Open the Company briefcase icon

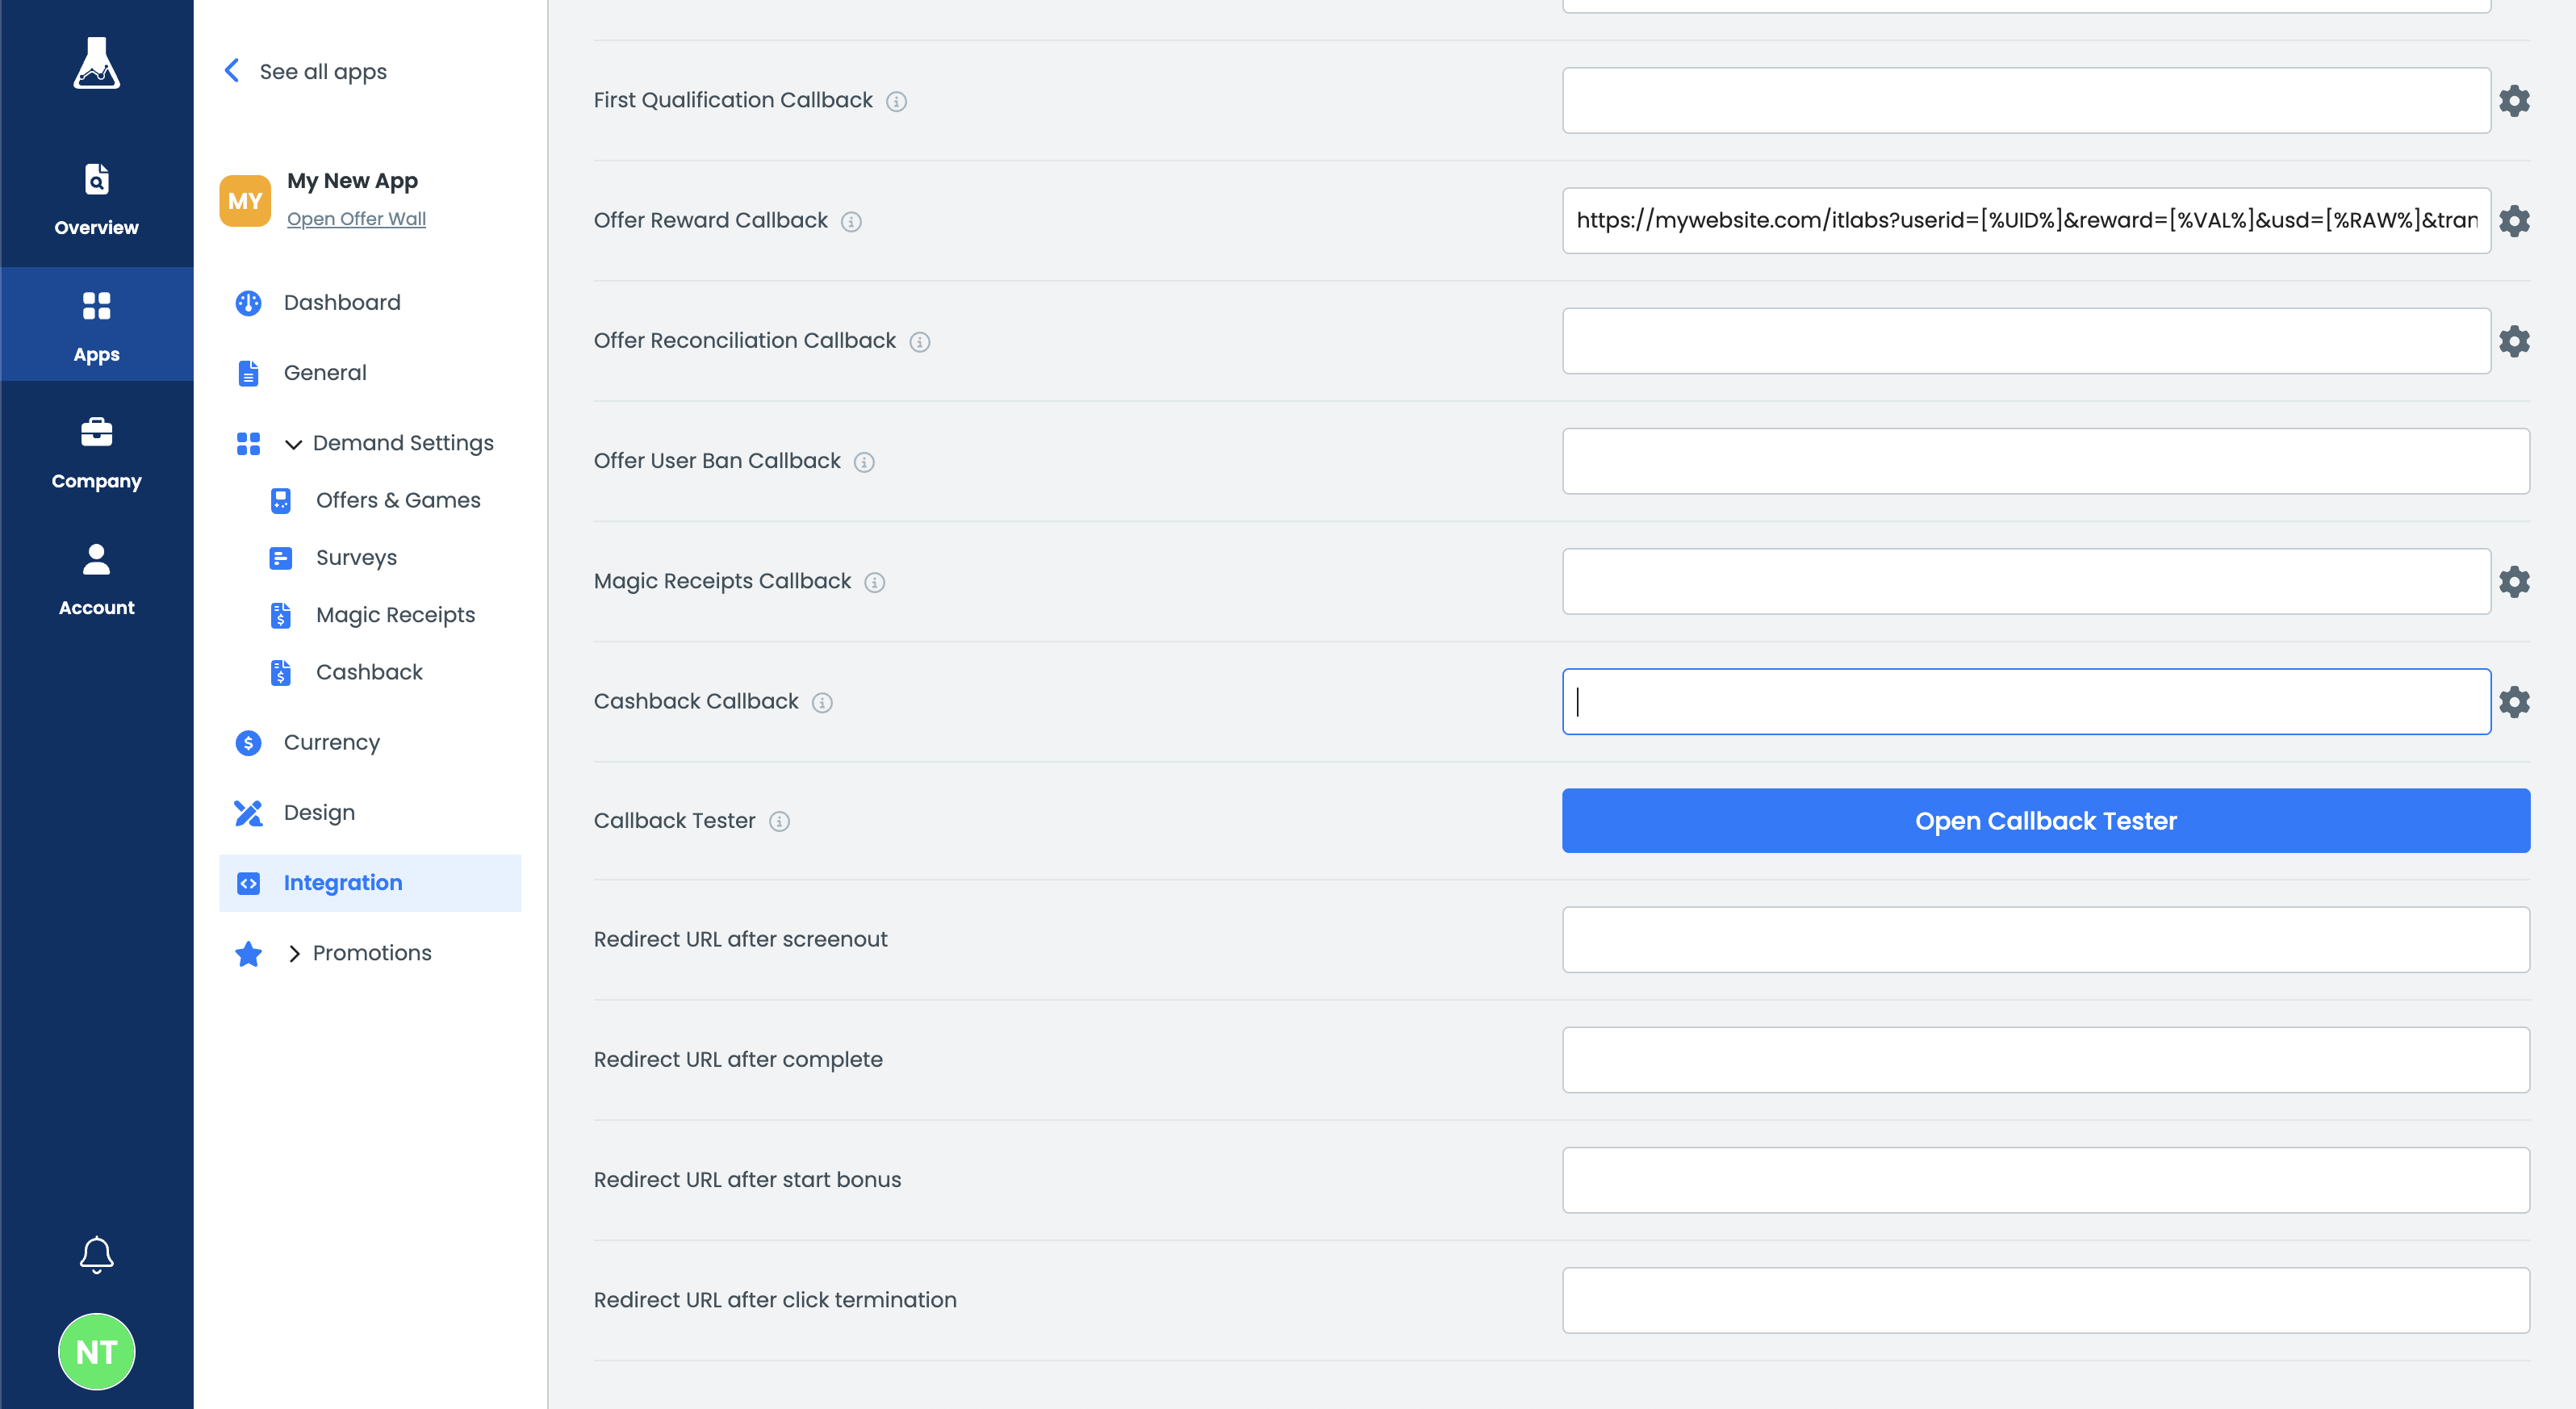coord(96,432)
